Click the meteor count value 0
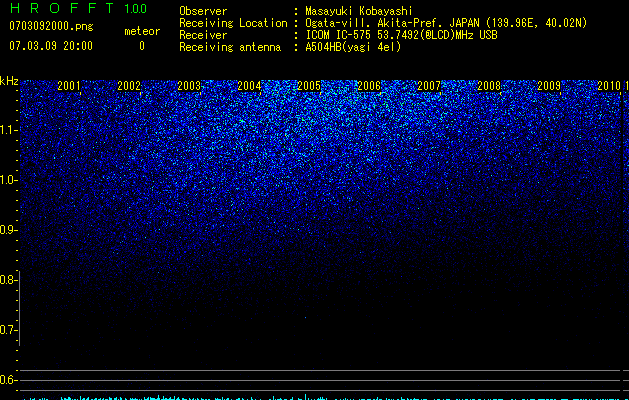The width and height of the screenshot is (629, 400). [x=142, y=46]
